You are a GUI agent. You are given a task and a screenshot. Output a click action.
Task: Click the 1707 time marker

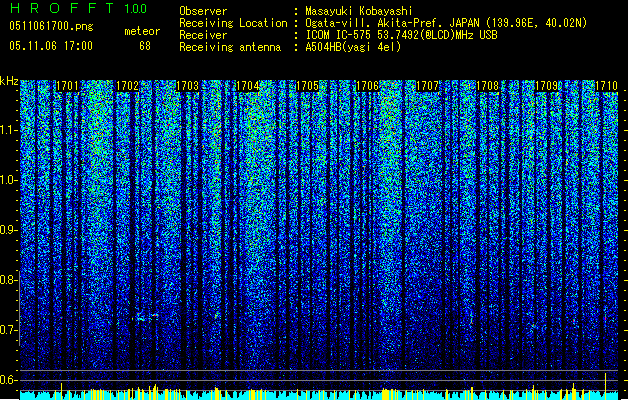[428, 86]
